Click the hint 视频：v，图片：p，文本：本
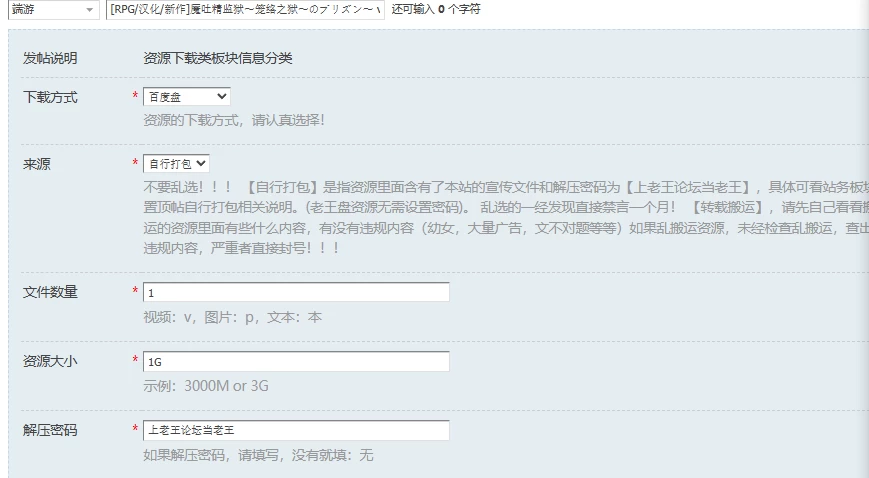The width and height of the screenshot is (869, 478). coord(233,317)
